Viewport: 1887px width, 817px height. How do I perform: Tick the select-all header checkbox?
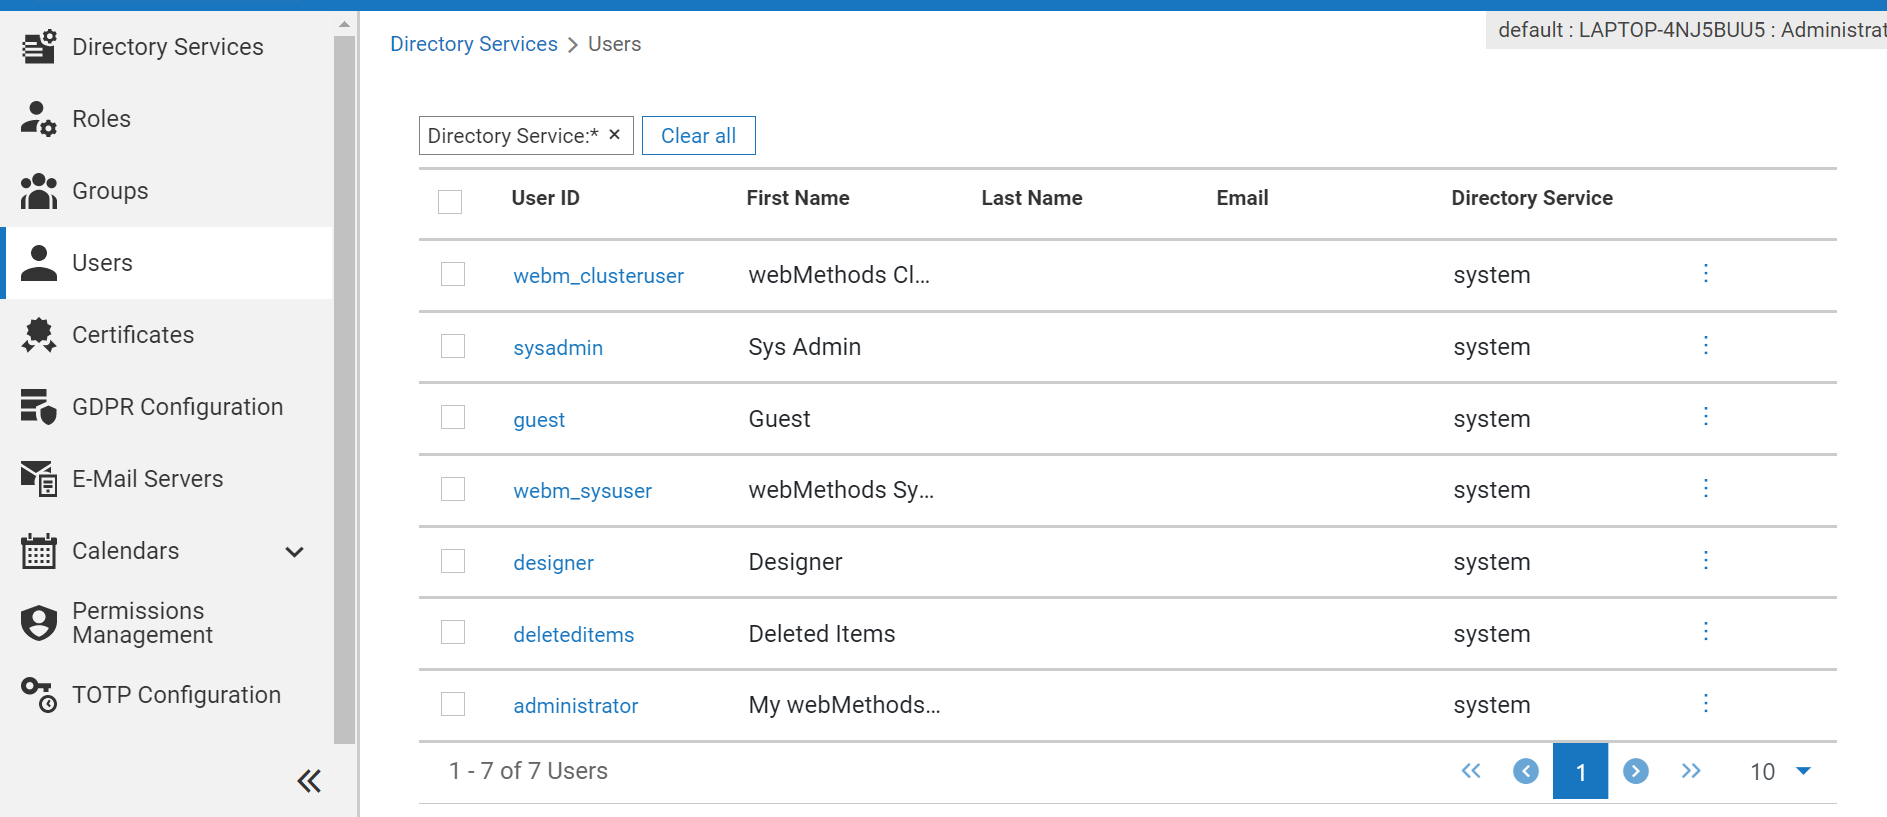point(450,202)
